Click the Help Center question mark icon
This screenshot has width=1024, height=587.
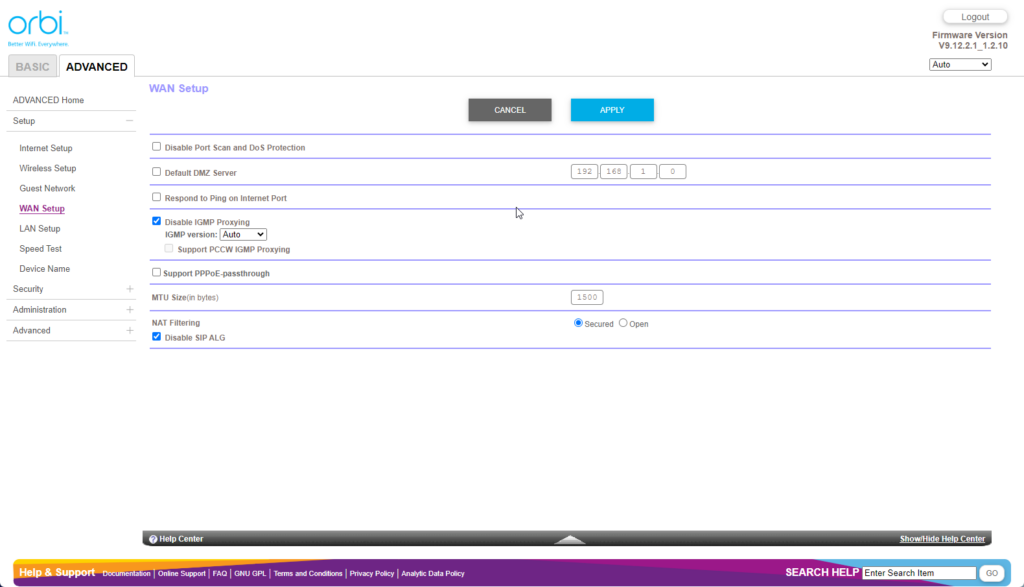[x=153, y=539]
